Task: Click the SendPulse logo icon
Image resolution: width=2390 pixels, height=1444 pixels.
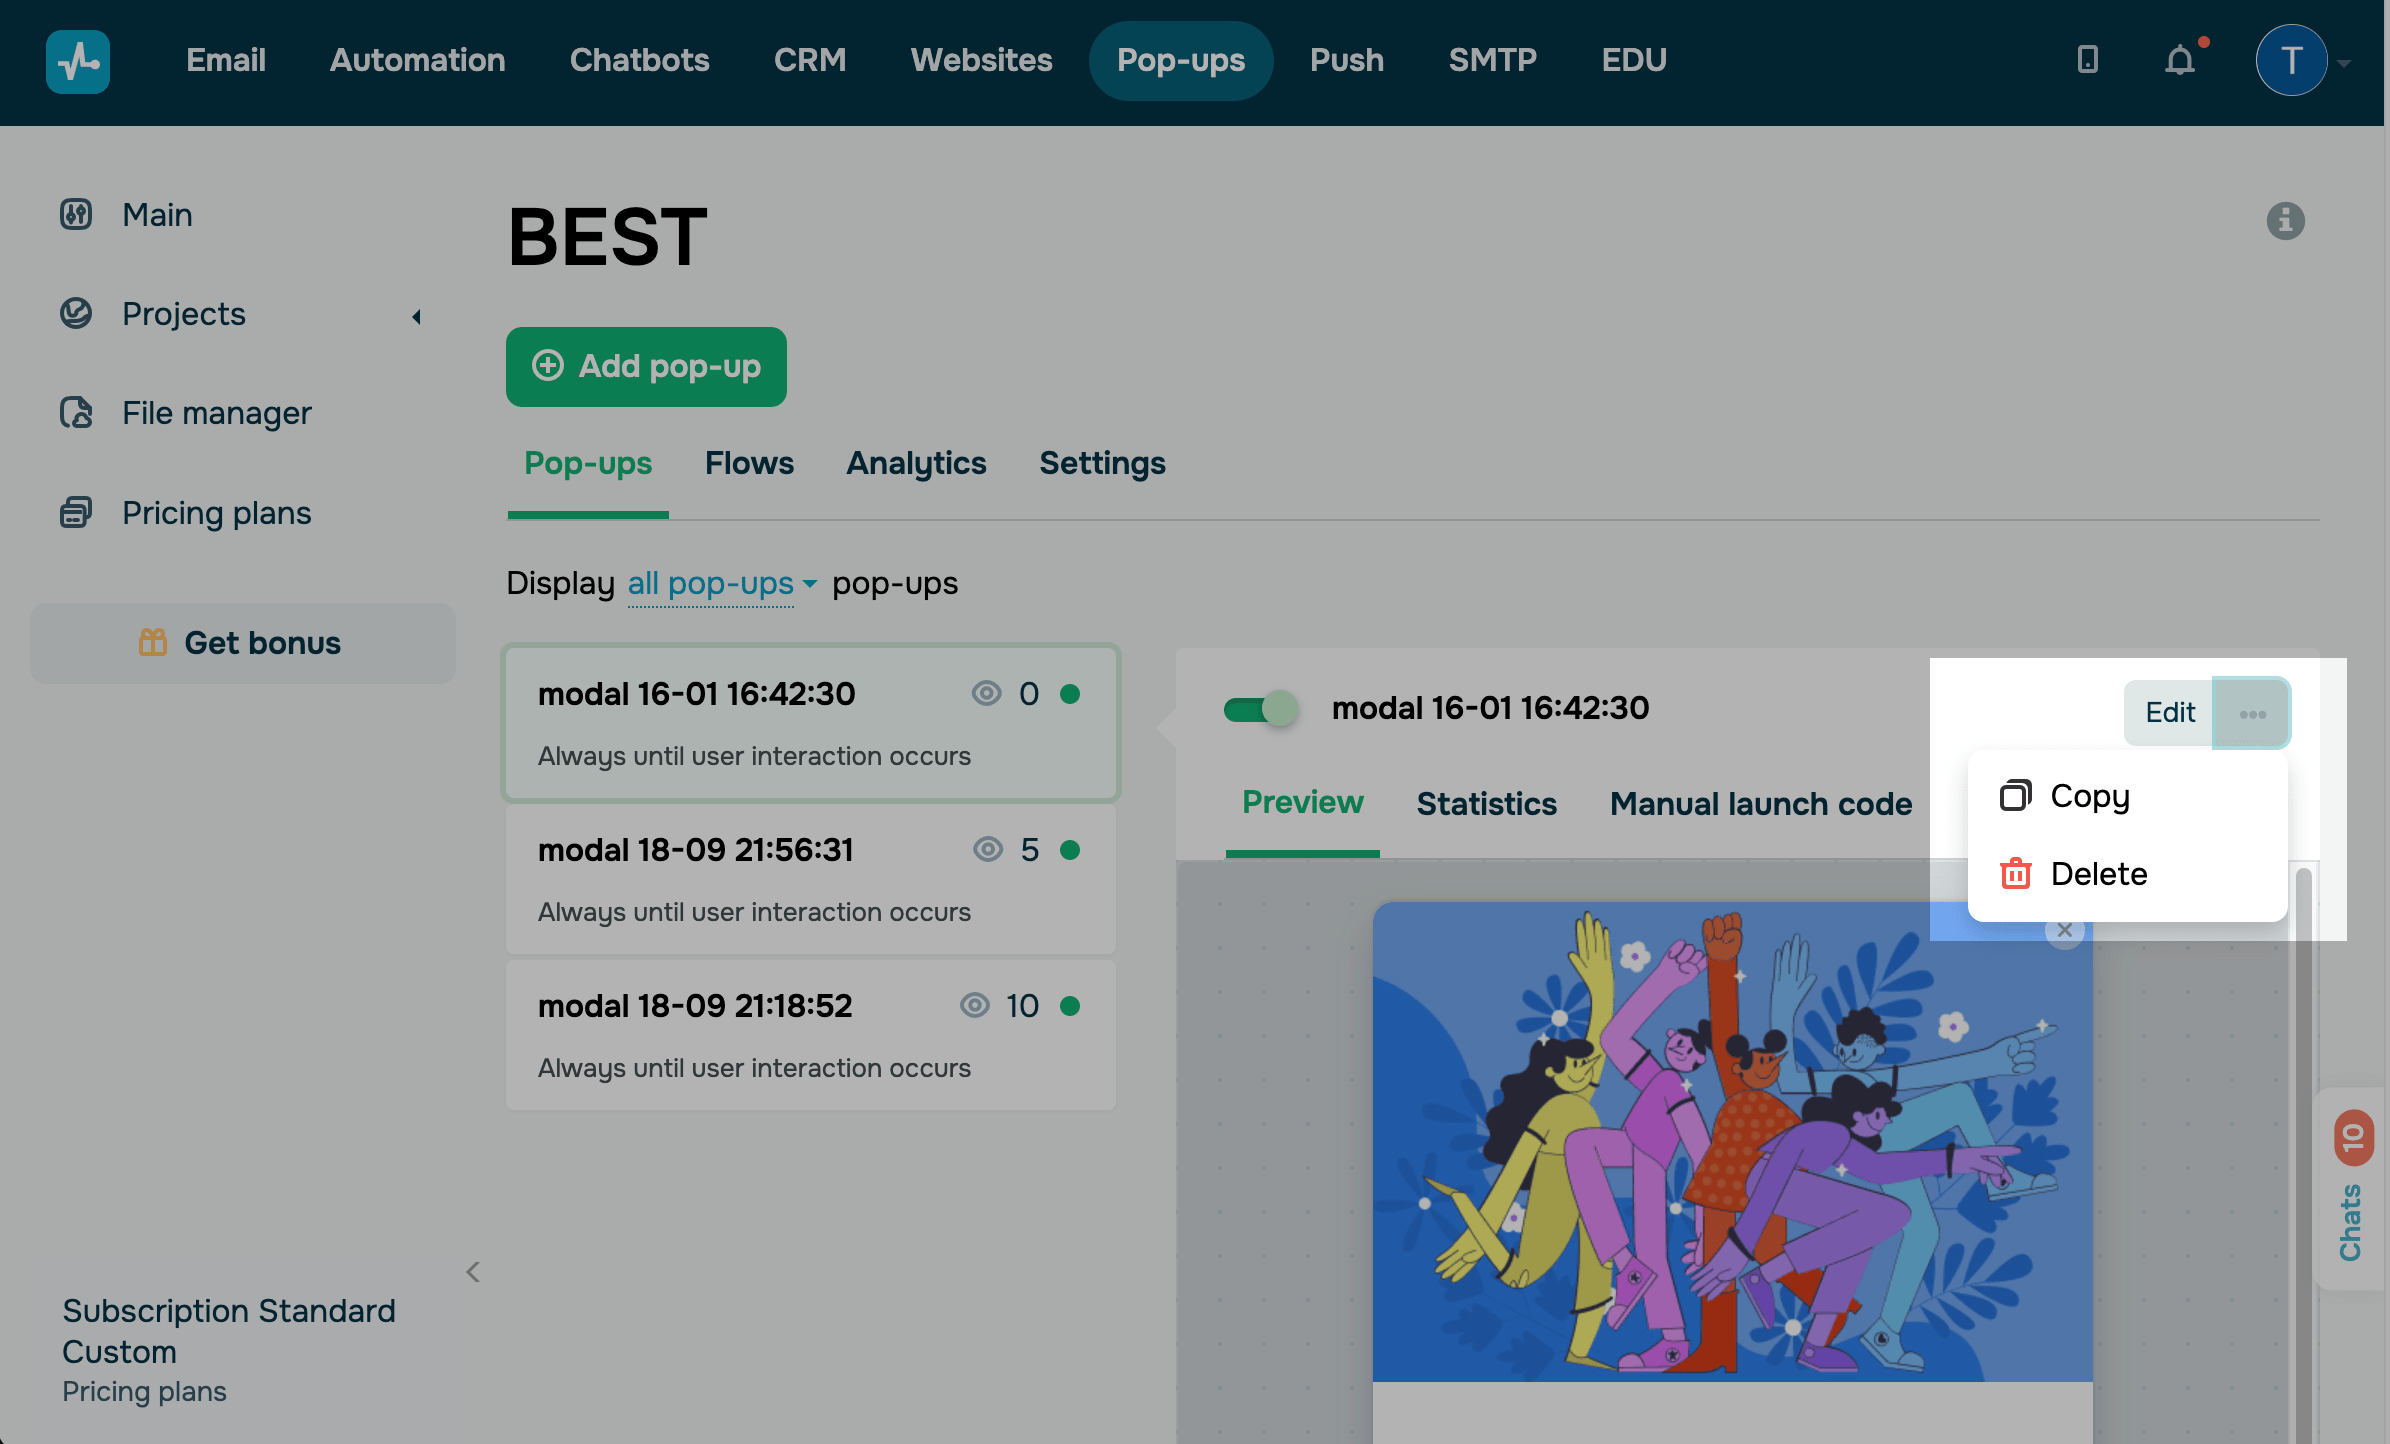Action: coord(77,61)
